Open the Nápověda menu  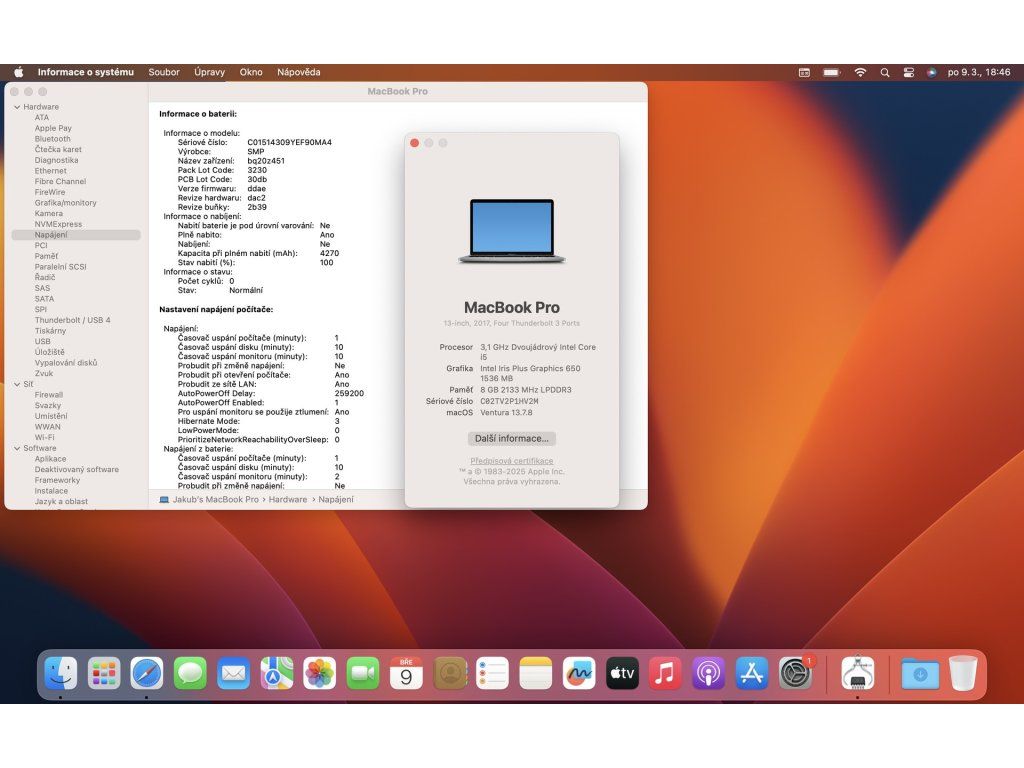click(x=299, y=72)
